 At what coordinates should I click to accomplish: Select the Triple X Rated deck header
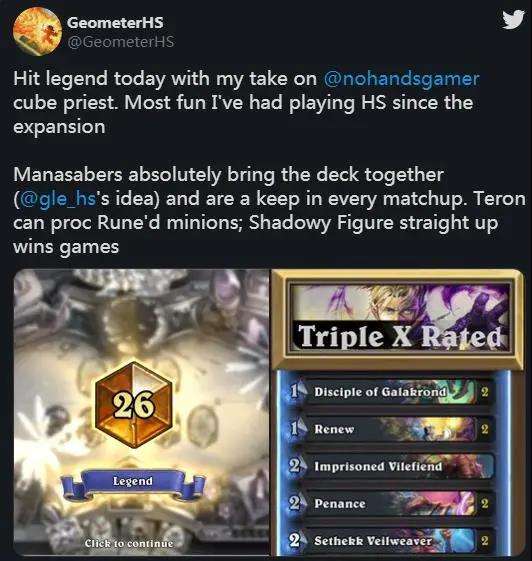pos(398,320)
